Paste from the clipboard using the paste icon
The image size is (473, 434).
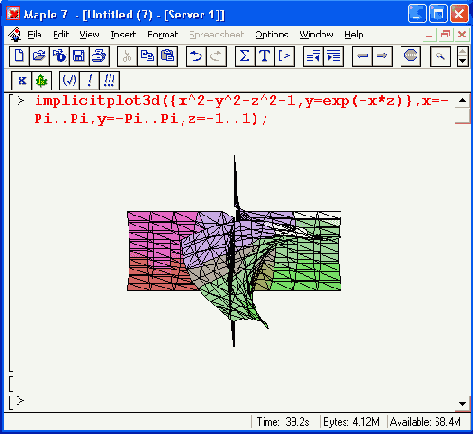click(x=167, y=56)
